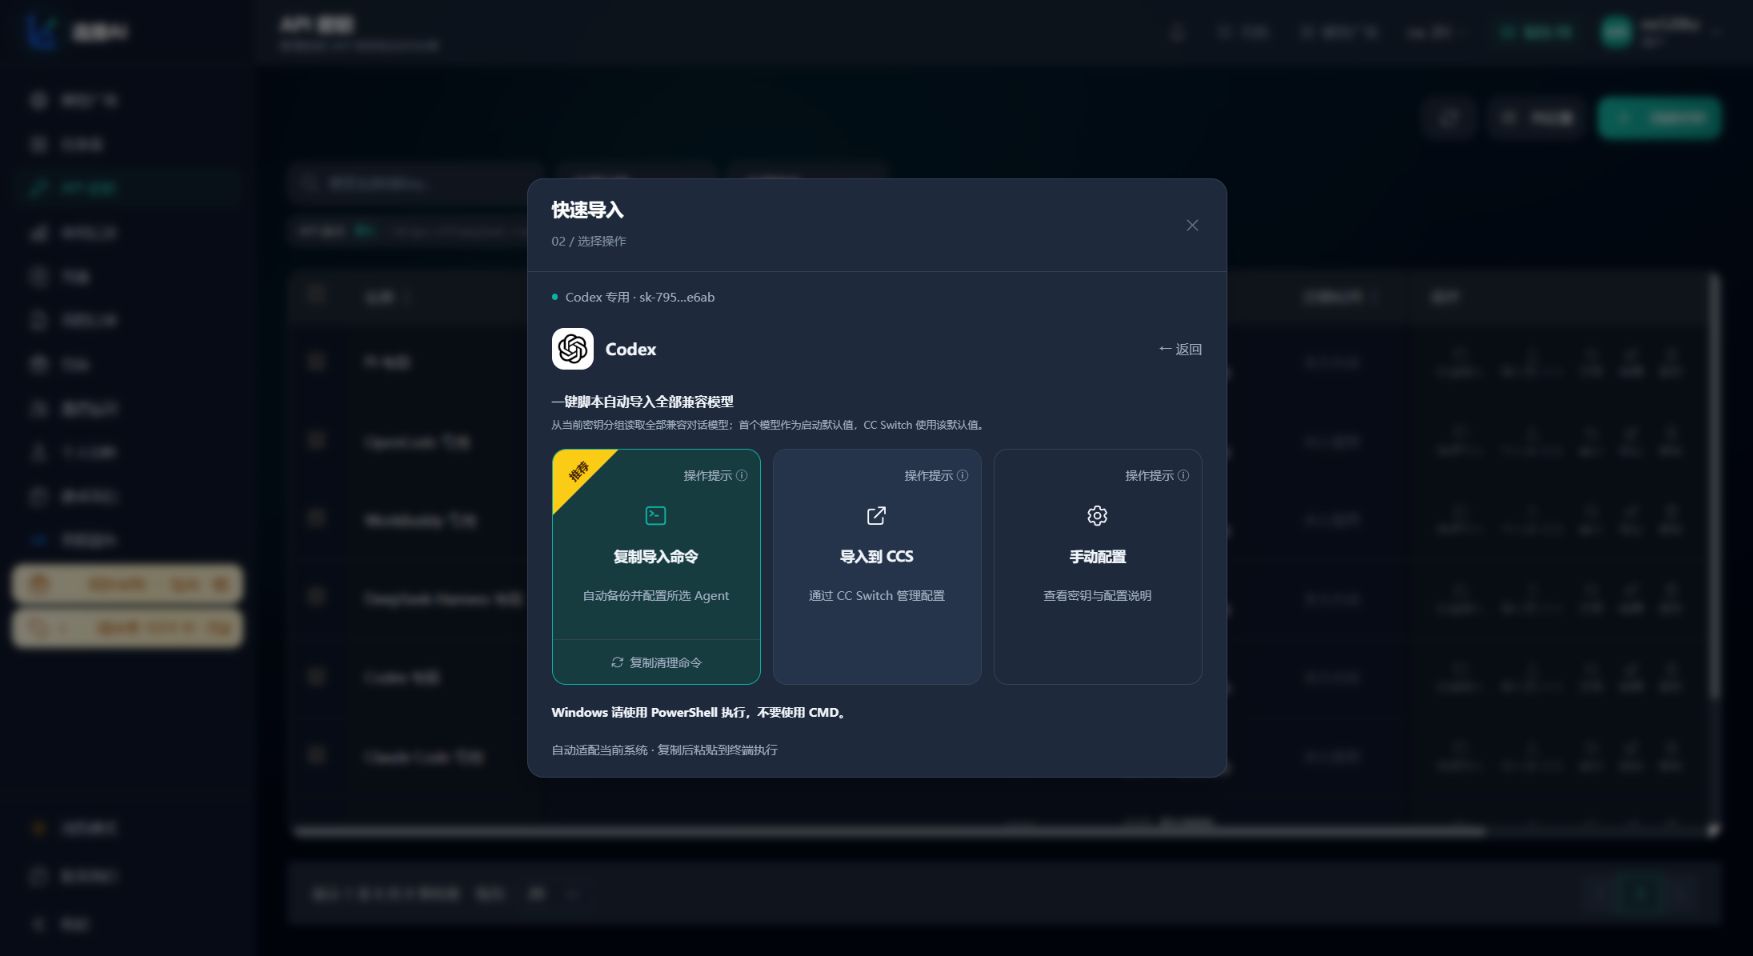1753x956 pixels.
Task: Click the horizontal scrollbar of the background table
Action: (890, 831)
